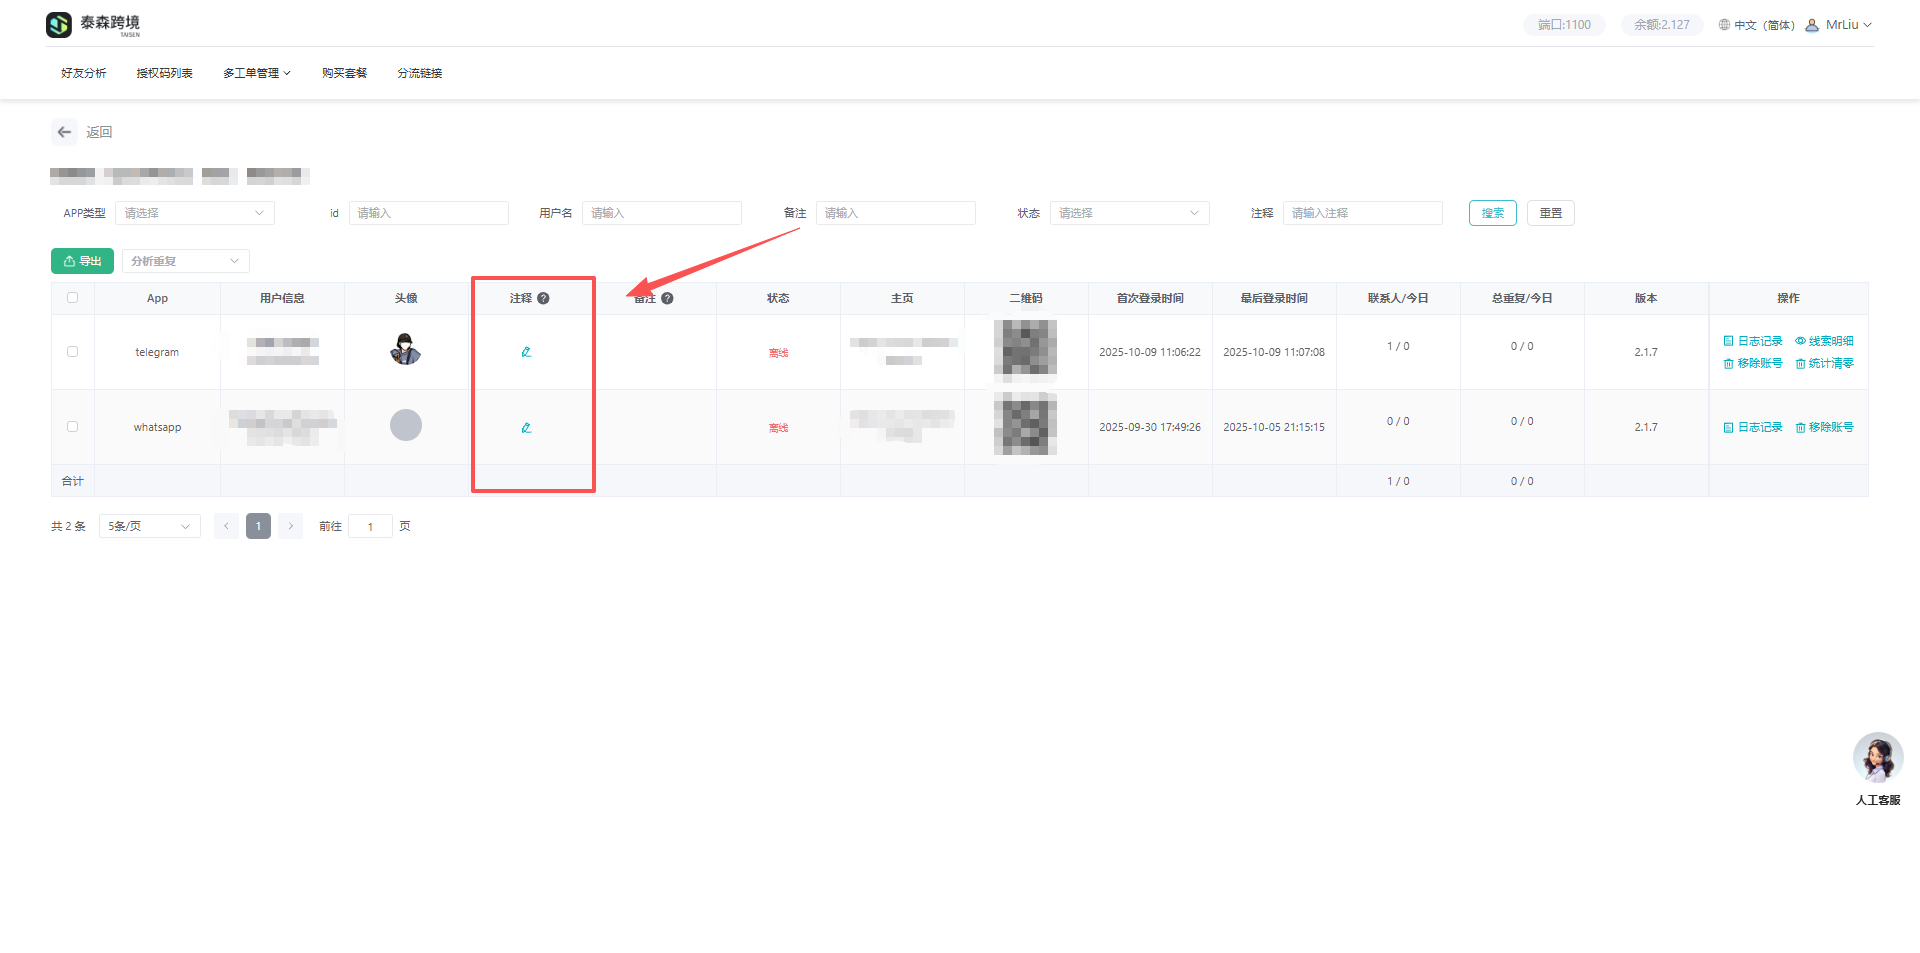Image resolution: width=1920 pixels, height=953 pixels.
Task: Toggle select-all checkbox in table header
Action: coord(72,298)
